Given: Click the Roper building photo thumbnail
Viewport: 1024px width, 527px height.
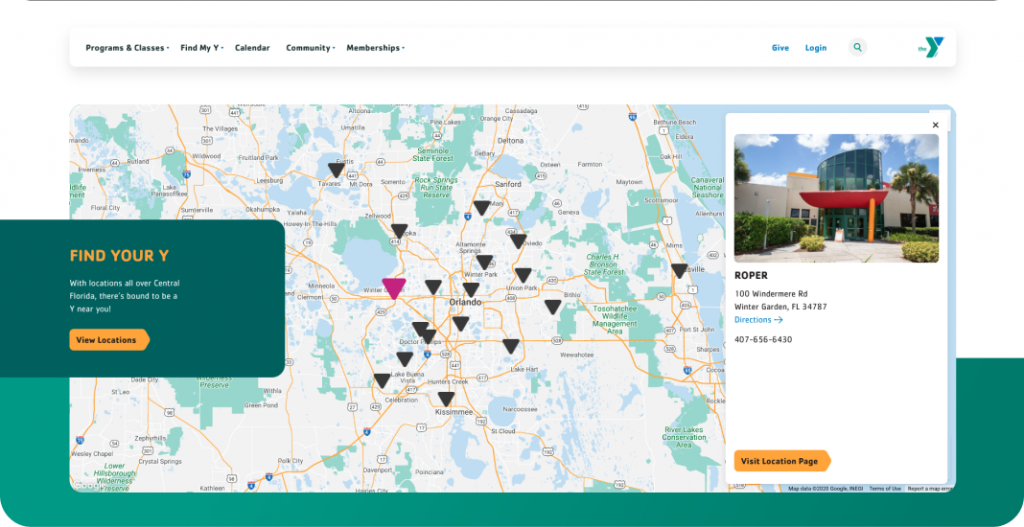Looking at the screenshot, I should [x=836, y=197].
